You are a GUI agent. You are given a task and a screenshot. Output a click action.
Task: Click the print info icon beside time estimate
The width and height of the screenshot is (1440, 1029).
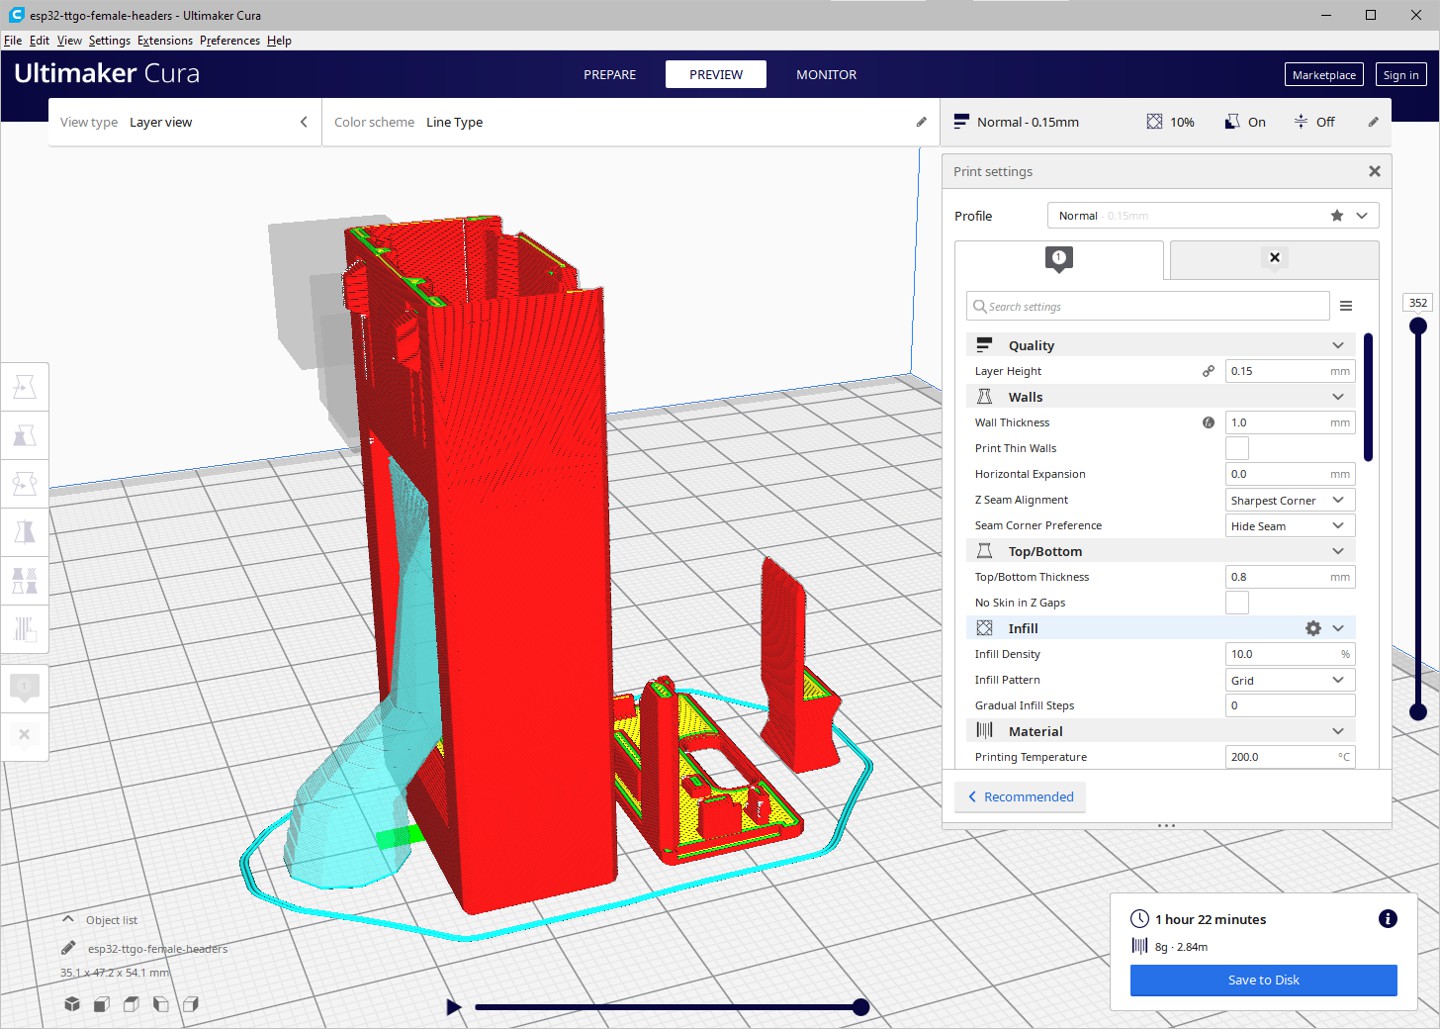click(1387, 919)
